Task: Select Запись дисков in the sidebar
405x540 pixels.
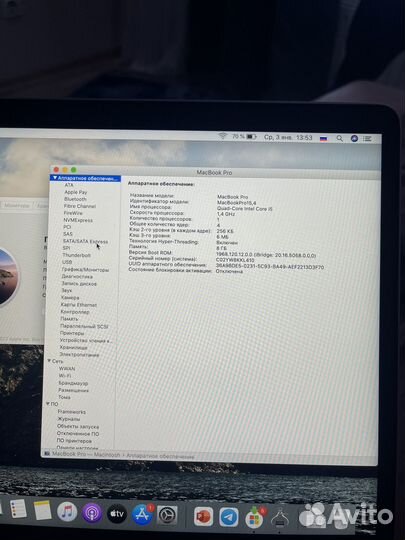Action: pyautogui.click(x=79, y=283)
